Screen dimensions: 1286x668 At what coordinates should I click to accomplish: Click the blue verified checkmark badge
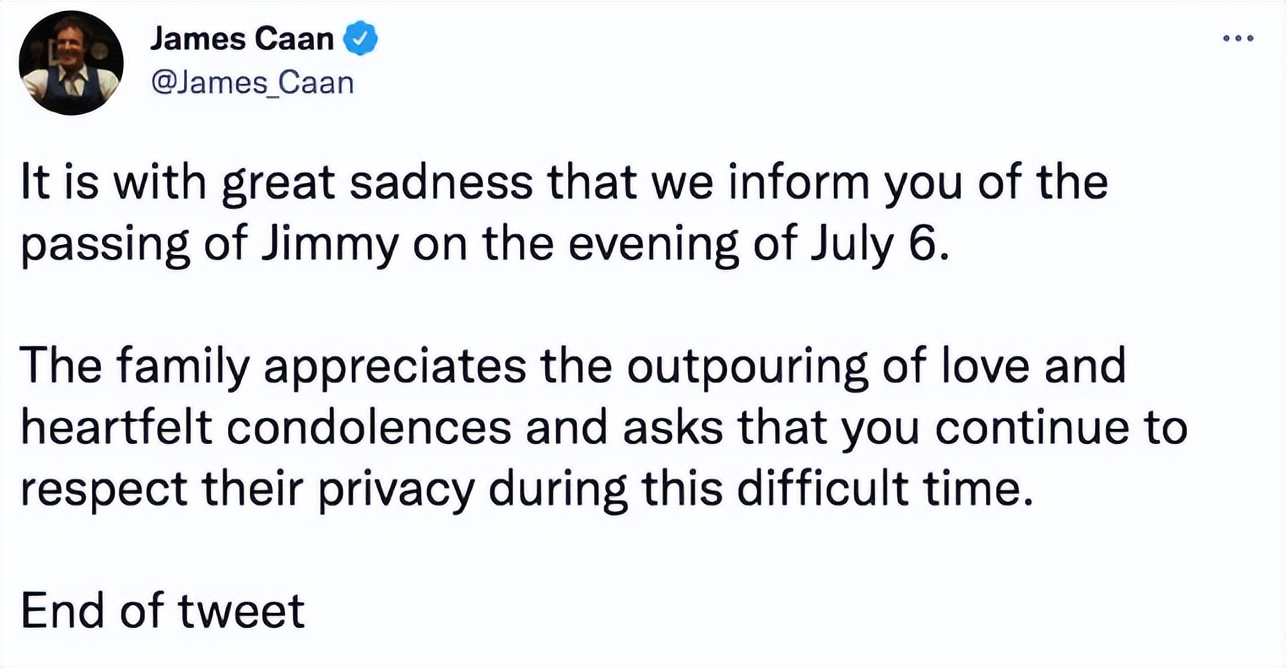click(360, 40)
